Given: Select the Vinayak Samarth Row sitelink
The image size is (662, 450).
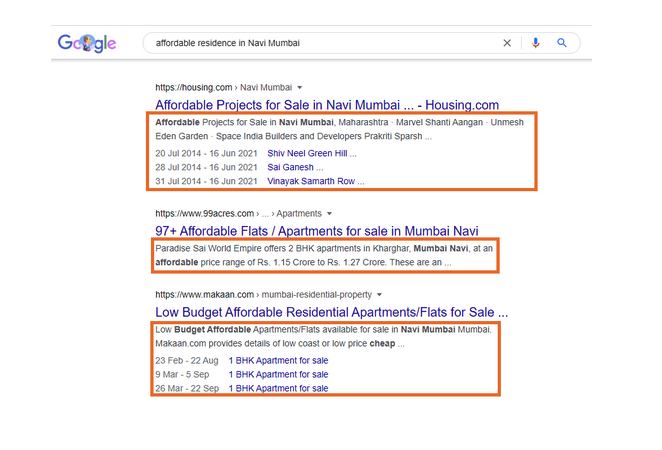Looking at the screenshot, I should click(316, 181).
